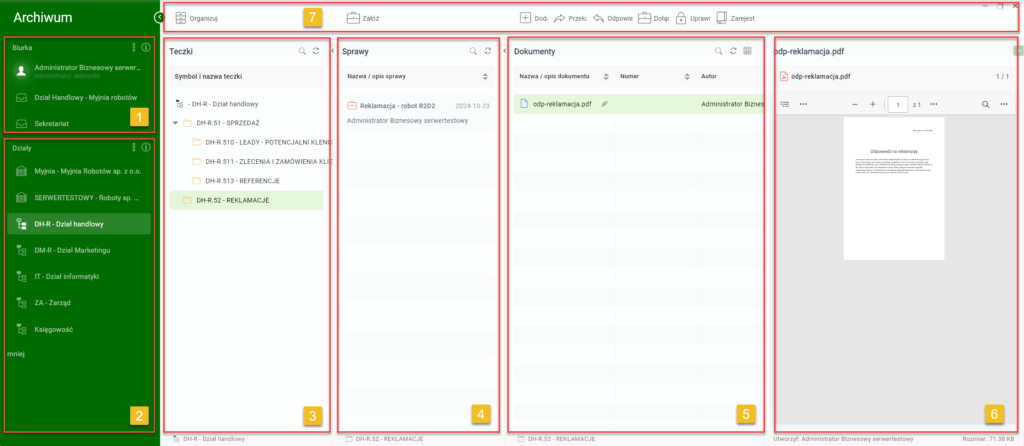Select DH-R.52 - REKLAMACJE in Teczki tree
Viewport: 1024px width, 446px height.
pyautogui.click(x=246, y=200)
